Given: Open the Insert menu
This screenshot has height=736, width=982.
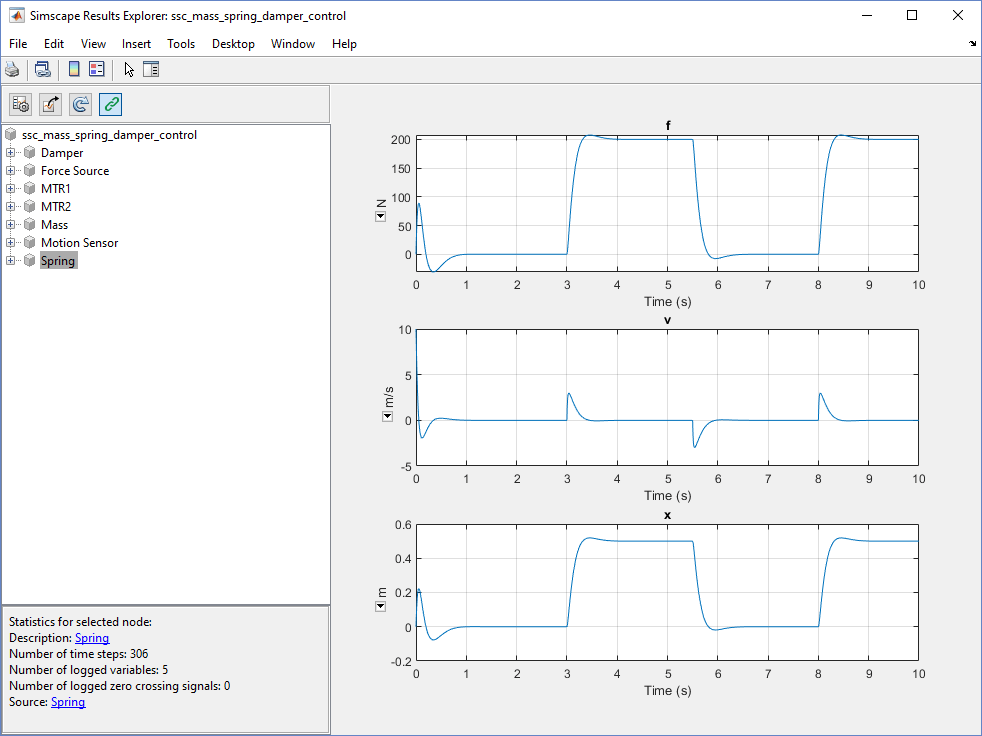Looking at the screenshot, I should pyautogui.click(x=137, y=44).
